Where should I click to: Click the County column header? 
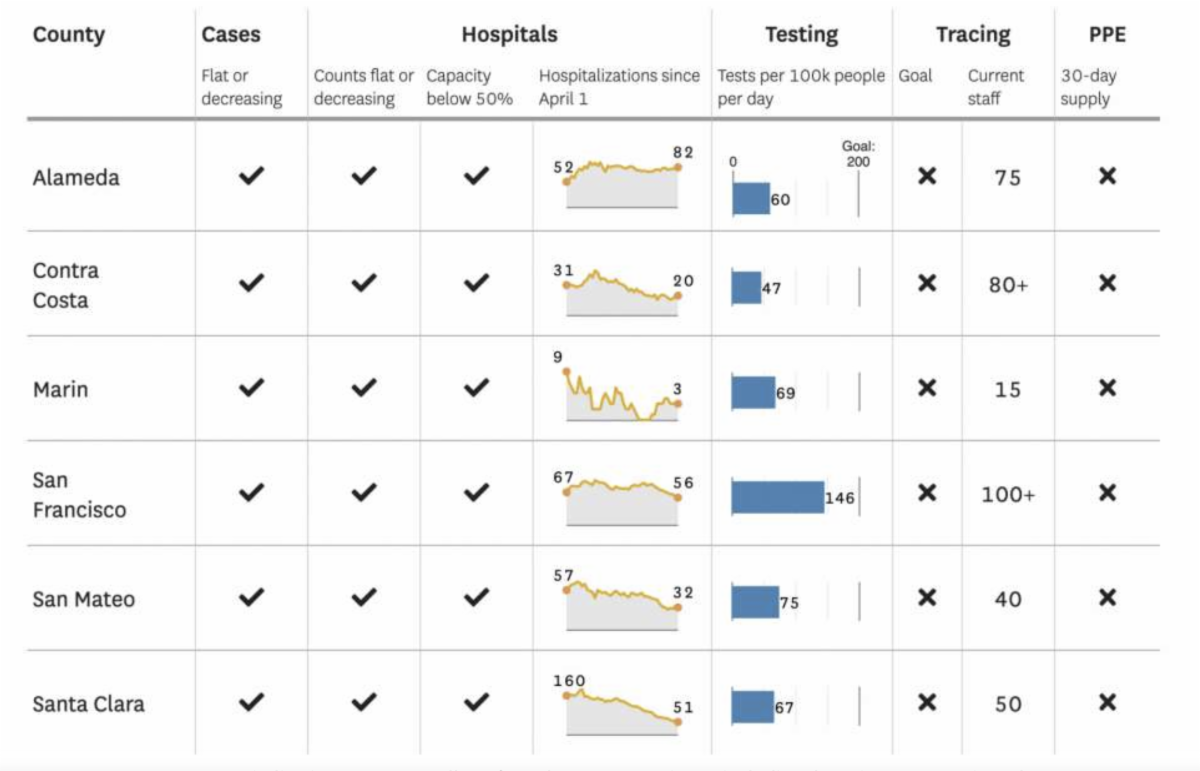pos(69,35)
